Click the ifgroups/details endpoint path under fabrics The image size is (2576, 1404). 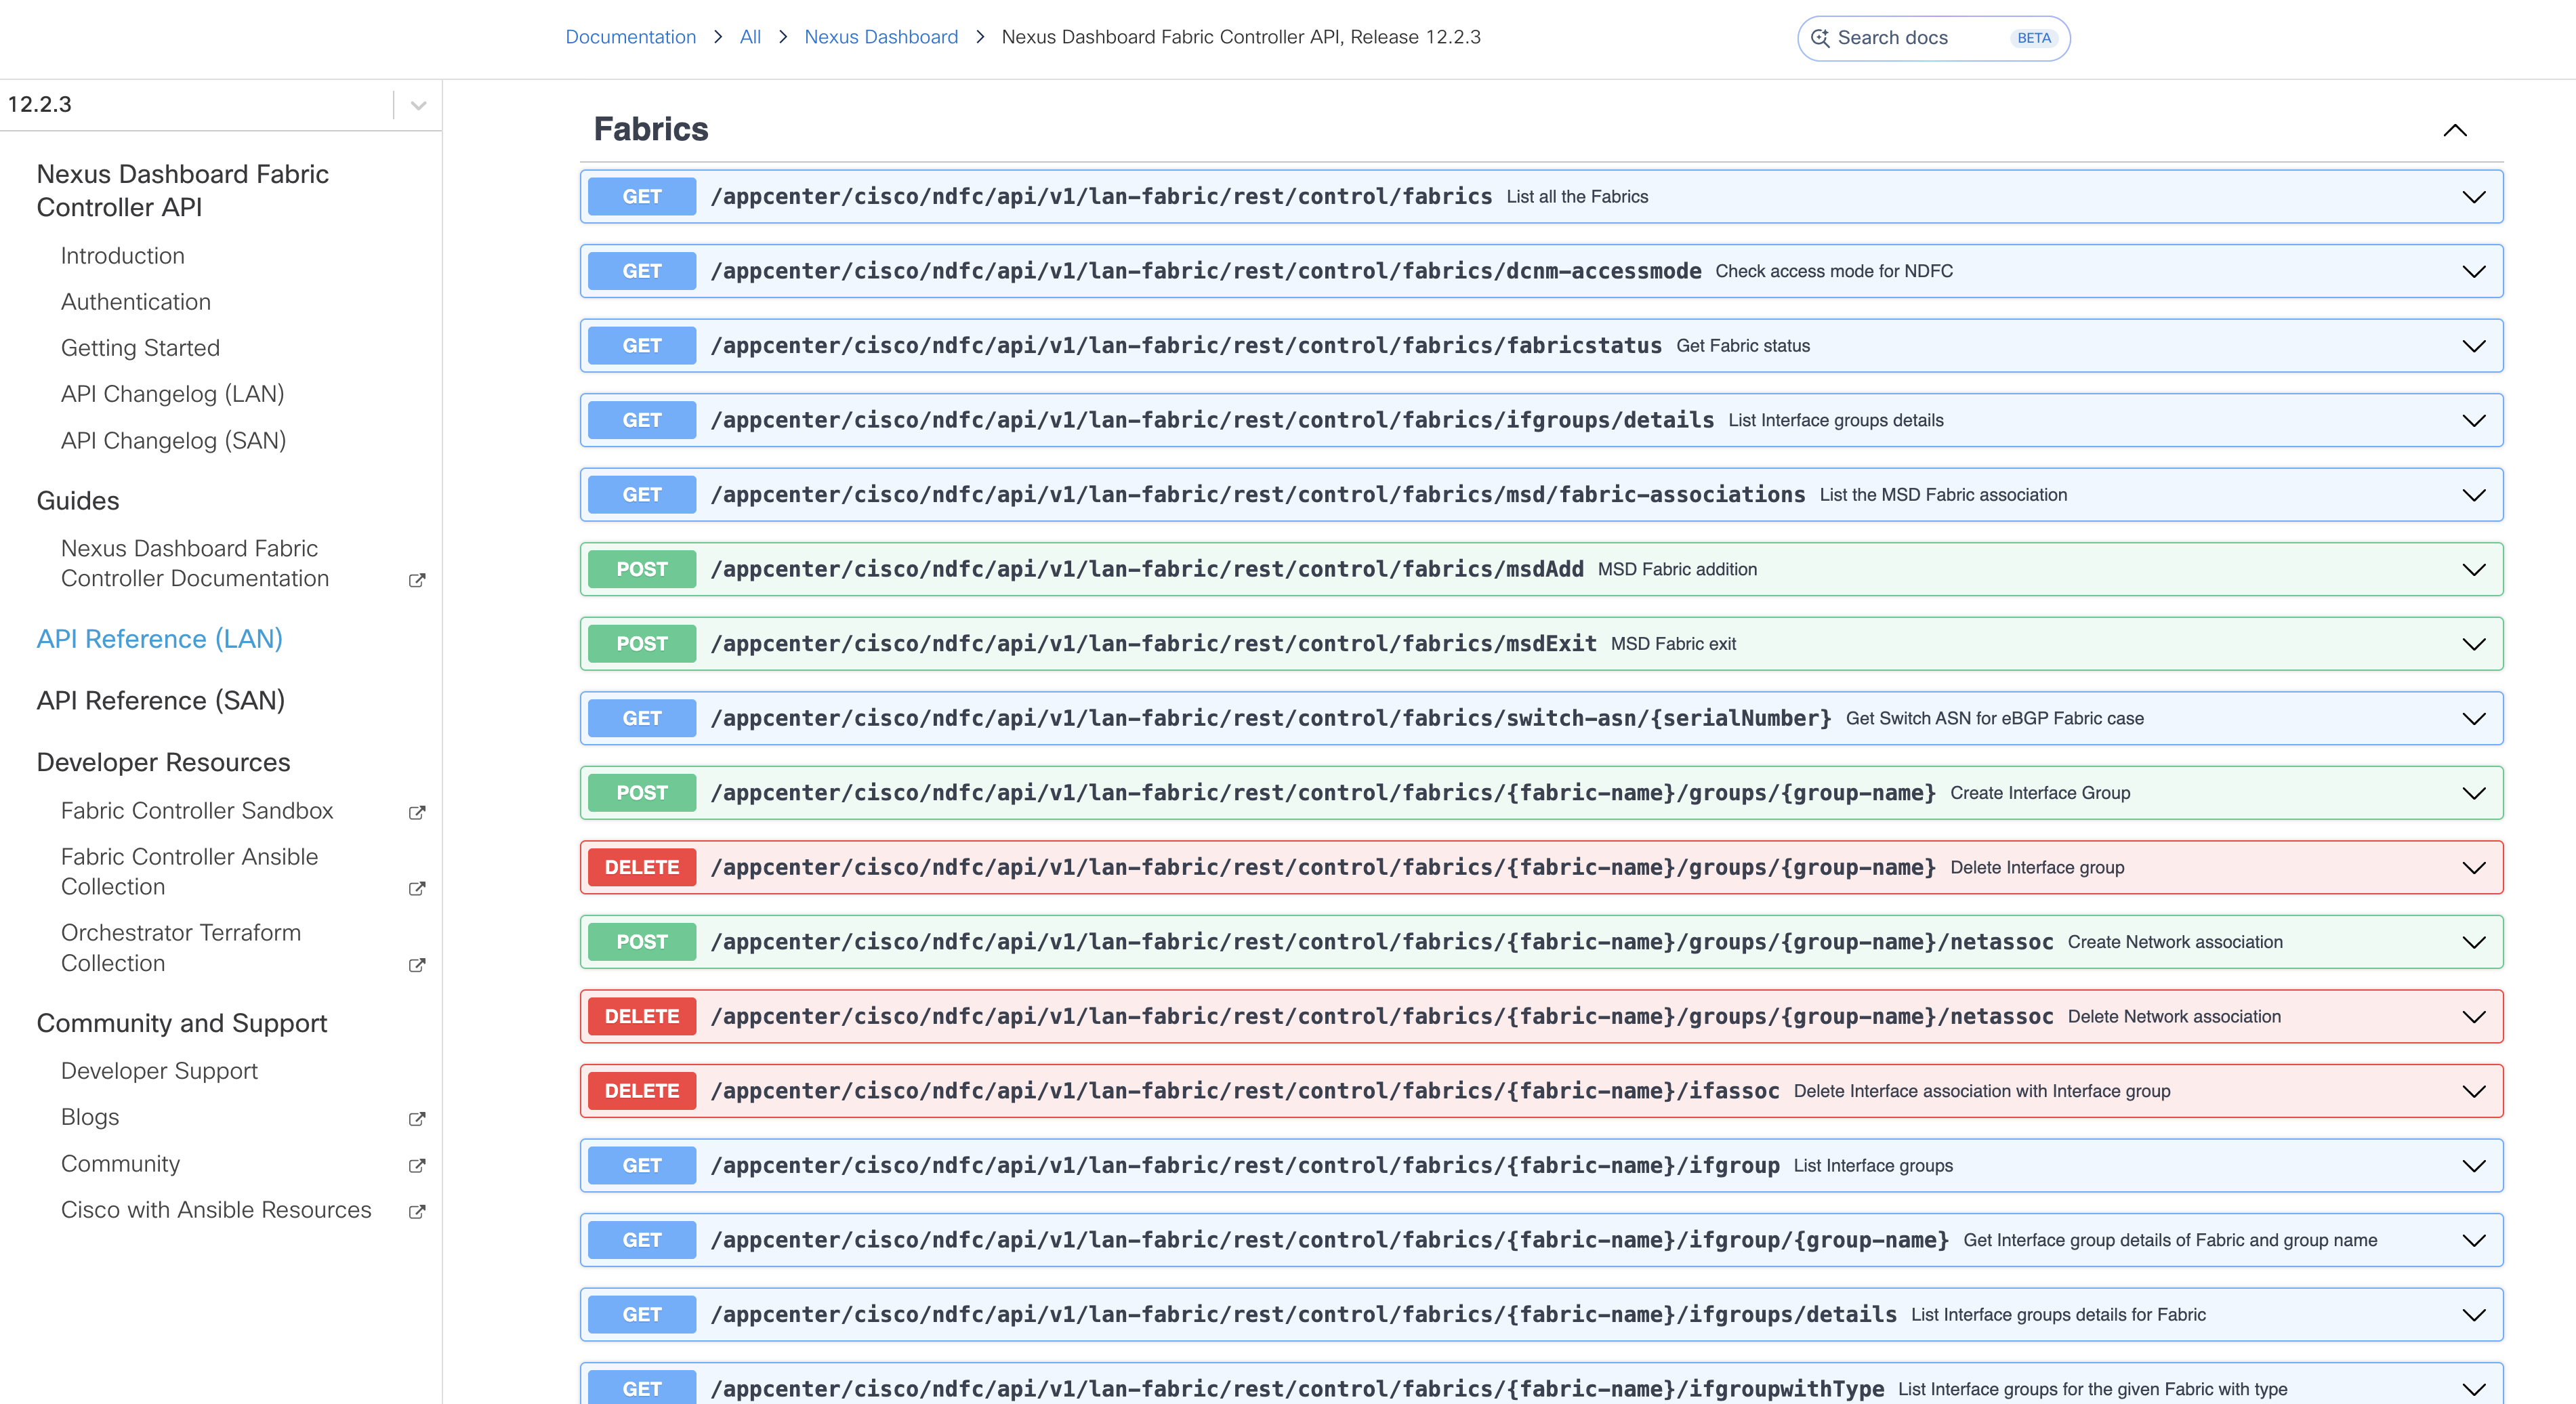coord(1212,420)
